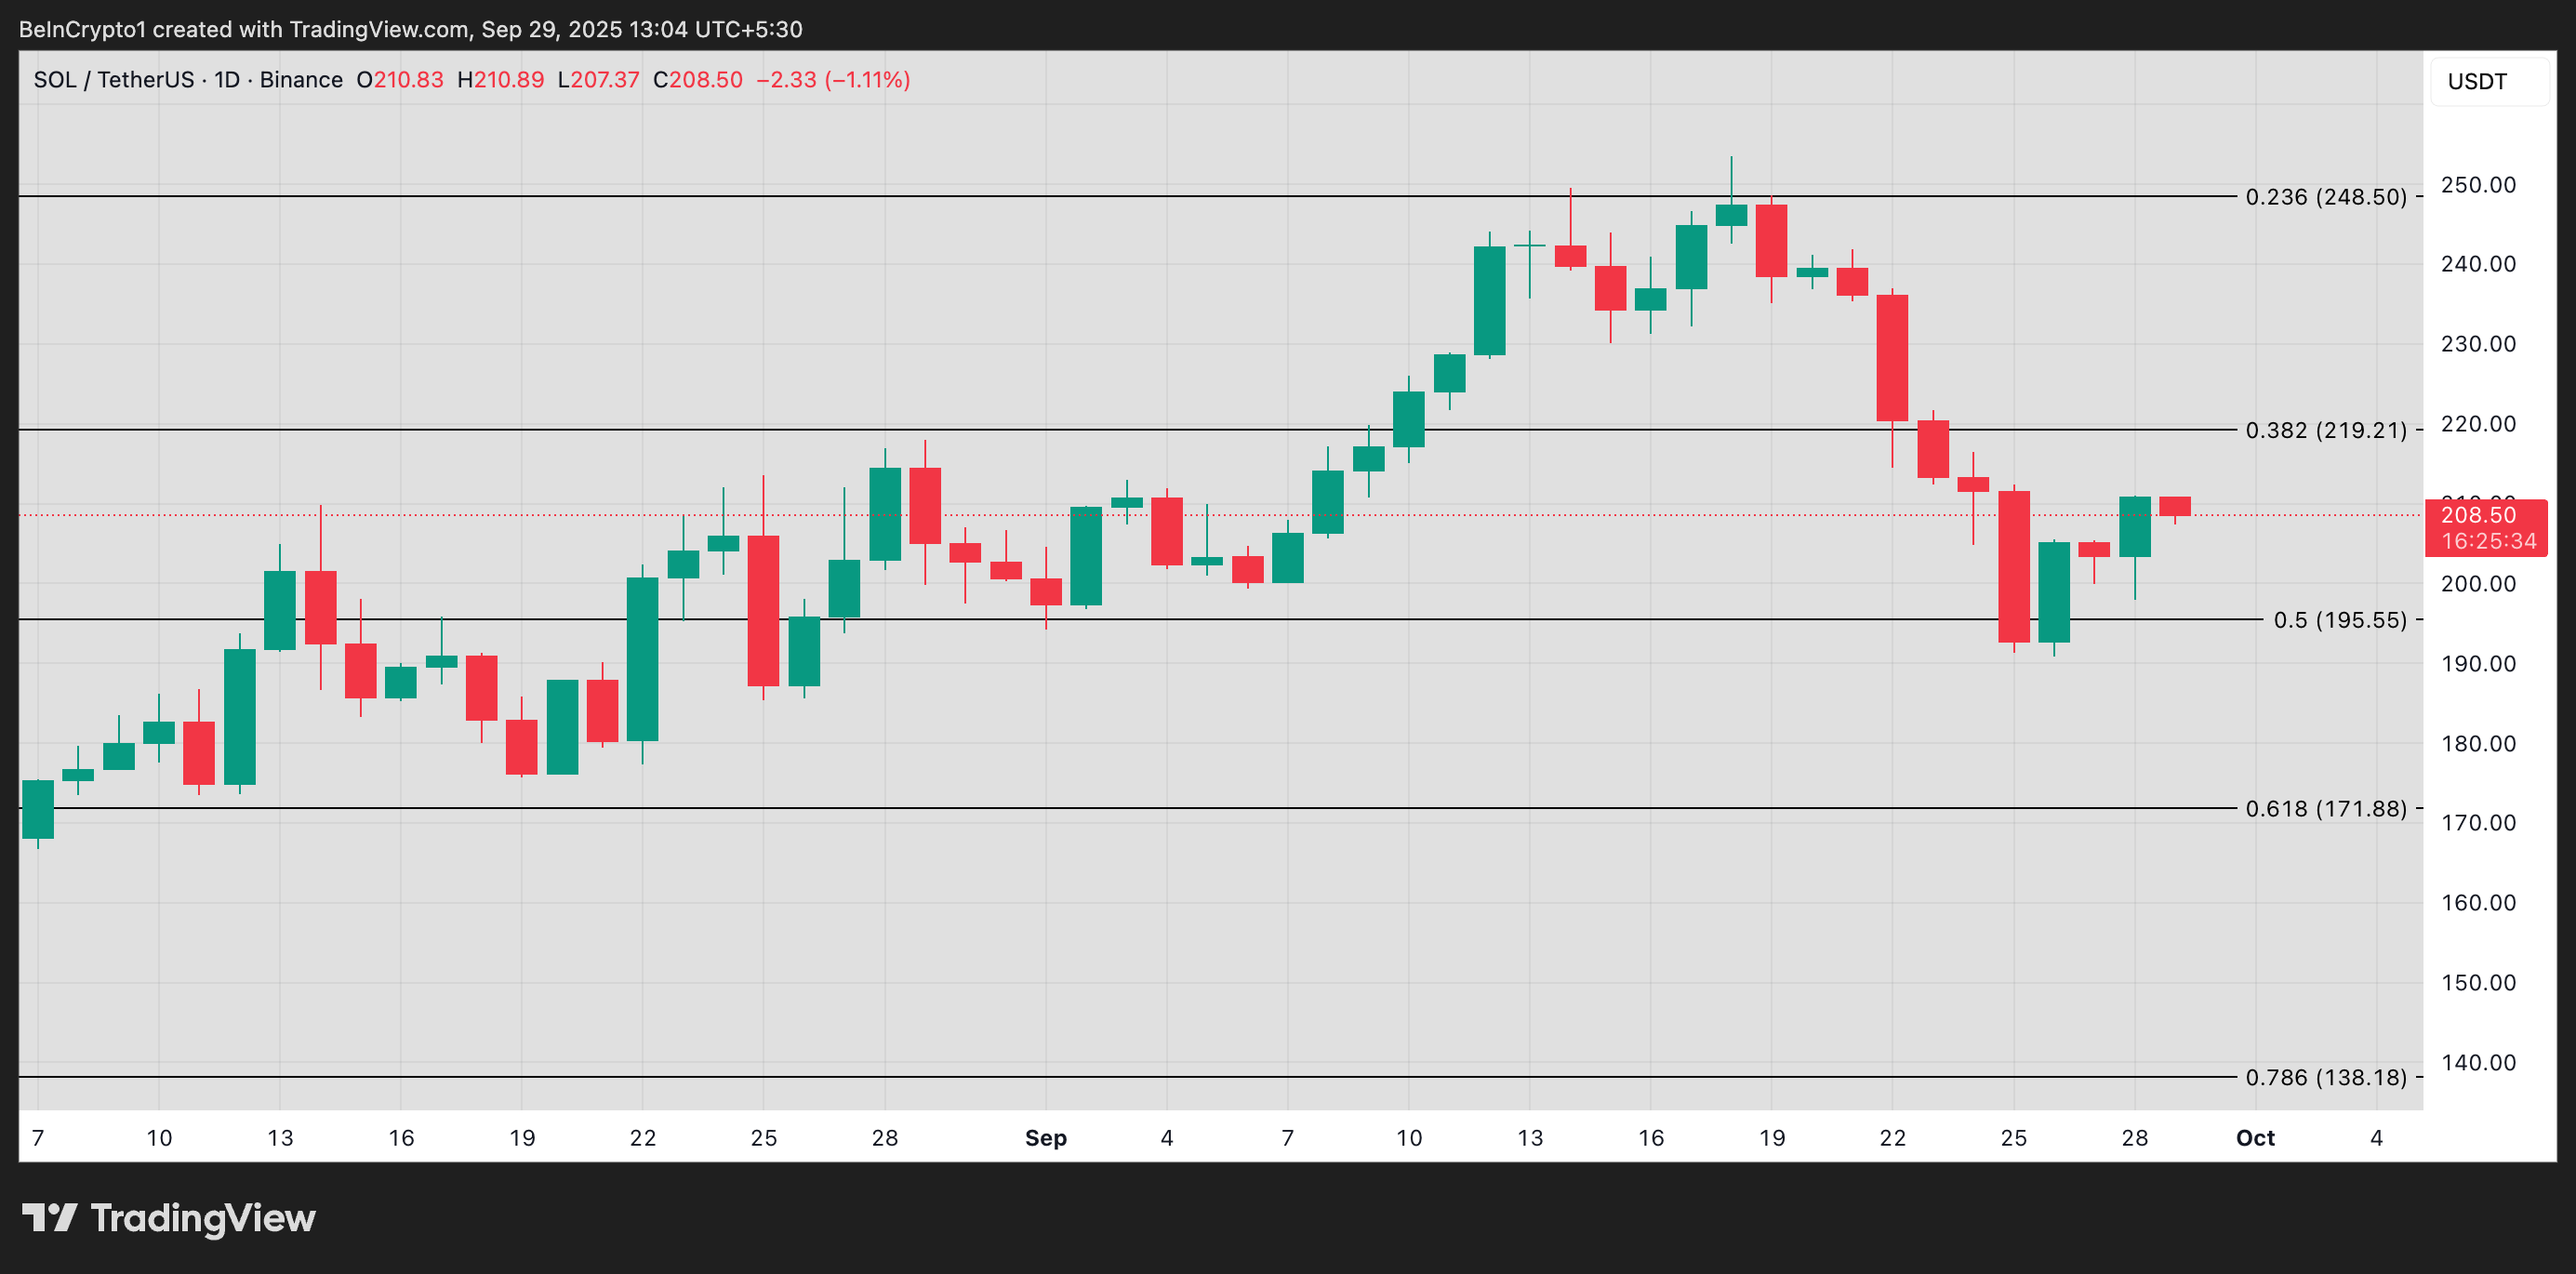Select the 0.236 (248.50) Fibonacci label
2576x1274 pixels.
2325,197
